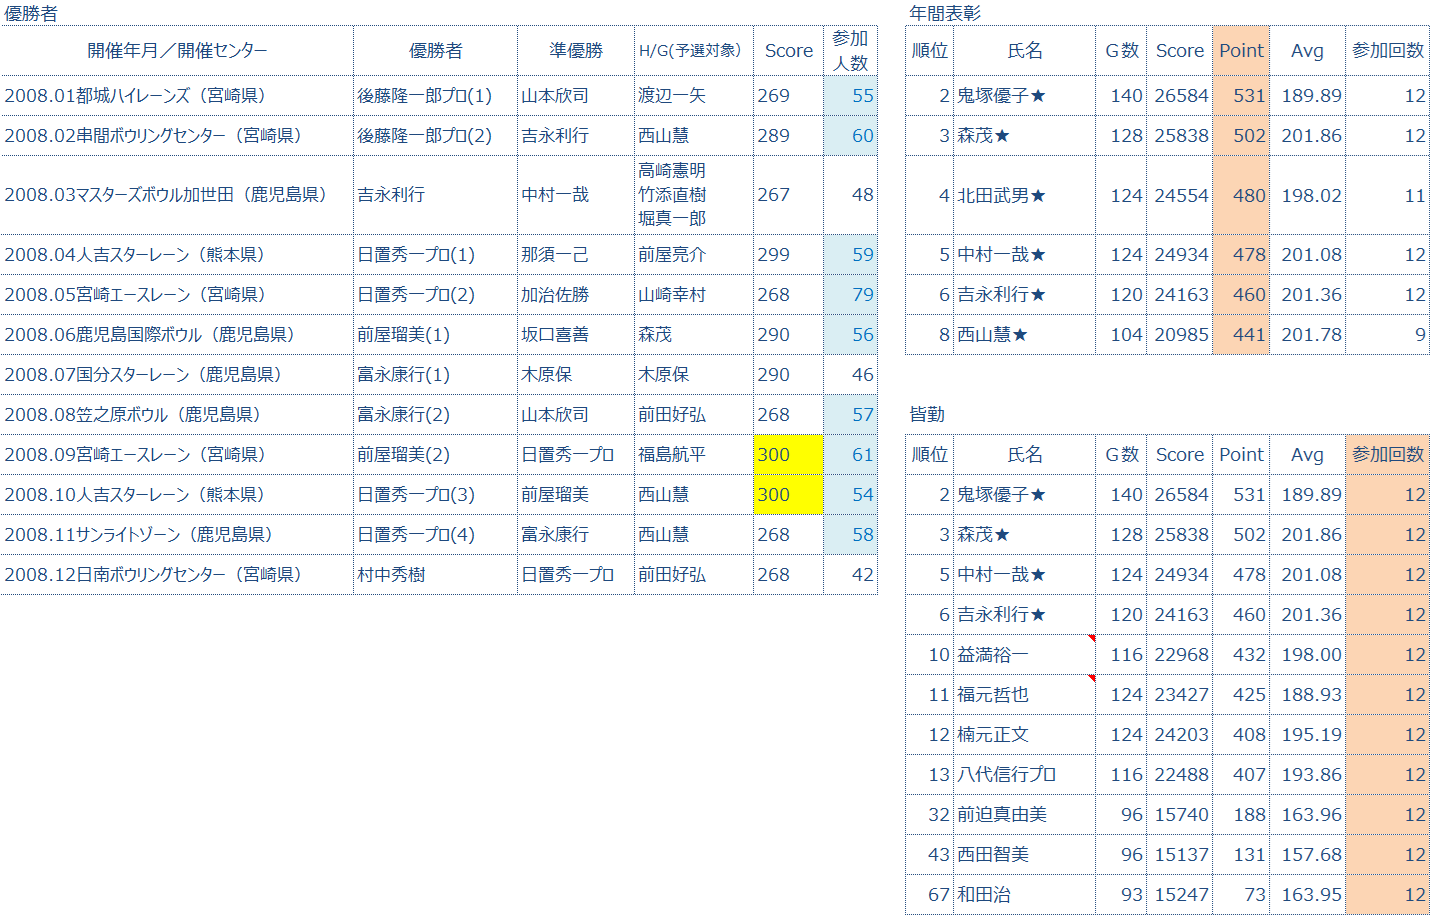Click the H/G(予選対象) column header
The image size is (1430, 915).
coord(694,50)
